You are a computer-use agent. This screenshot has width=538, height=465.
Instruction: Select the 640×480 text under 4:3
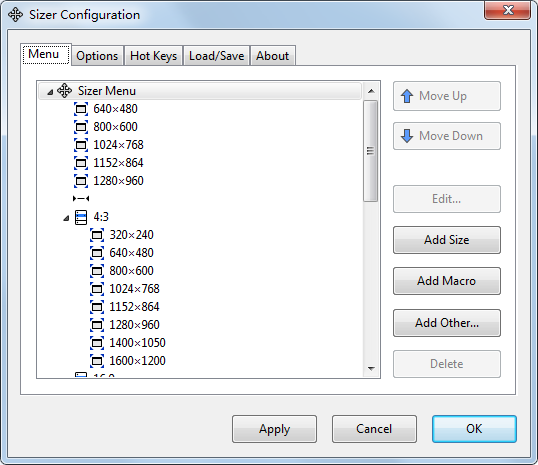coord(131,253)
